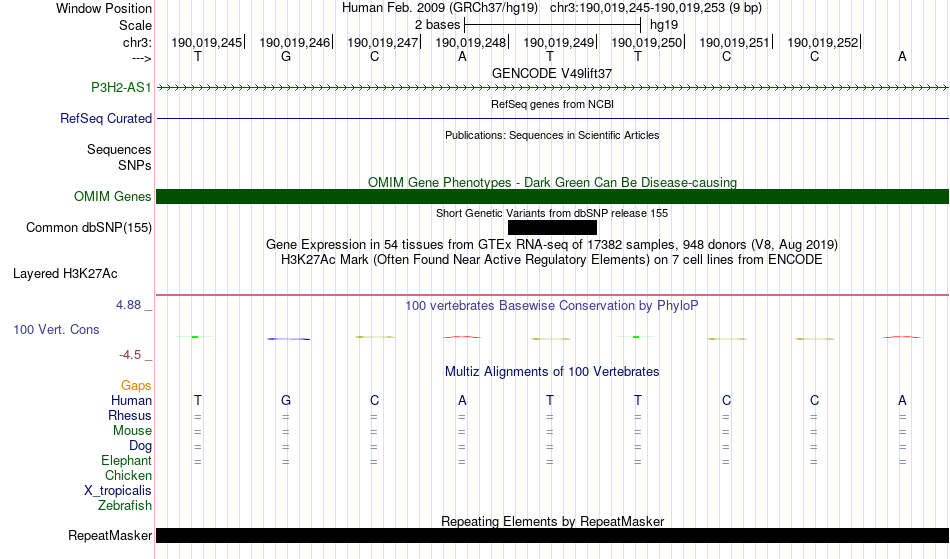The height and width of the screenshot is (559, 950).
Task: Click the -4.5 PhyloP lower scale value
Action: pyautogui.click(x=130, y=355)
